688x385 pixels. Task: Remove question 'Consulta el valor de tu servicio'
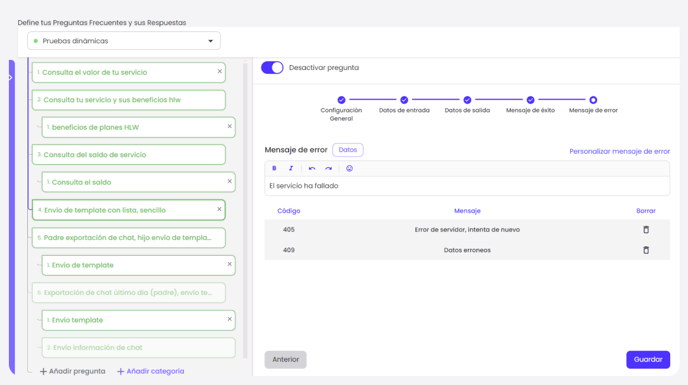pos(220,71)
